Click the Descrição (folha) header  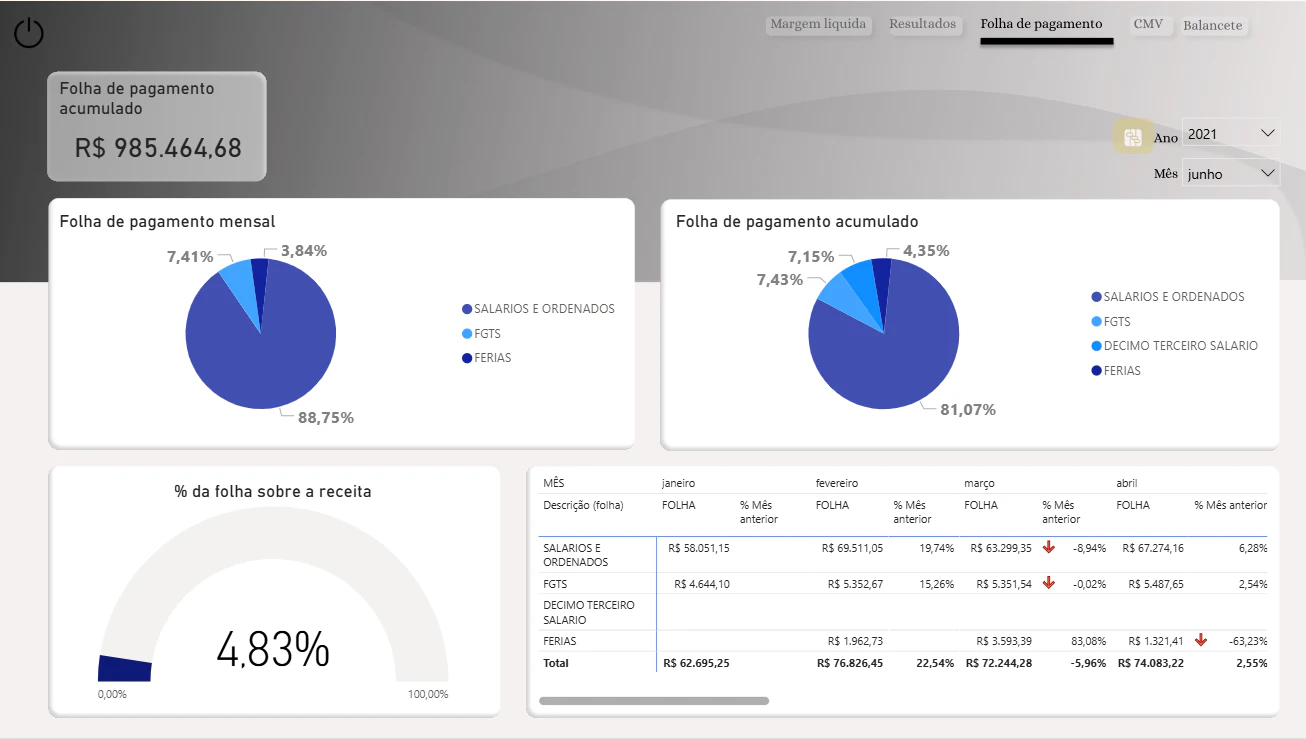[x=583, y=505]
